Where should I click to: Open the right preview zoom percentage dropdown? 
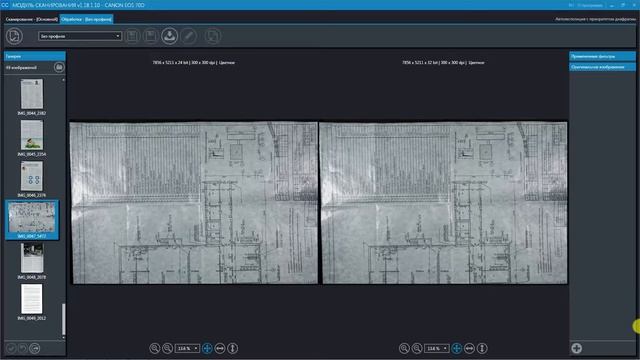[x=437, y=348]
